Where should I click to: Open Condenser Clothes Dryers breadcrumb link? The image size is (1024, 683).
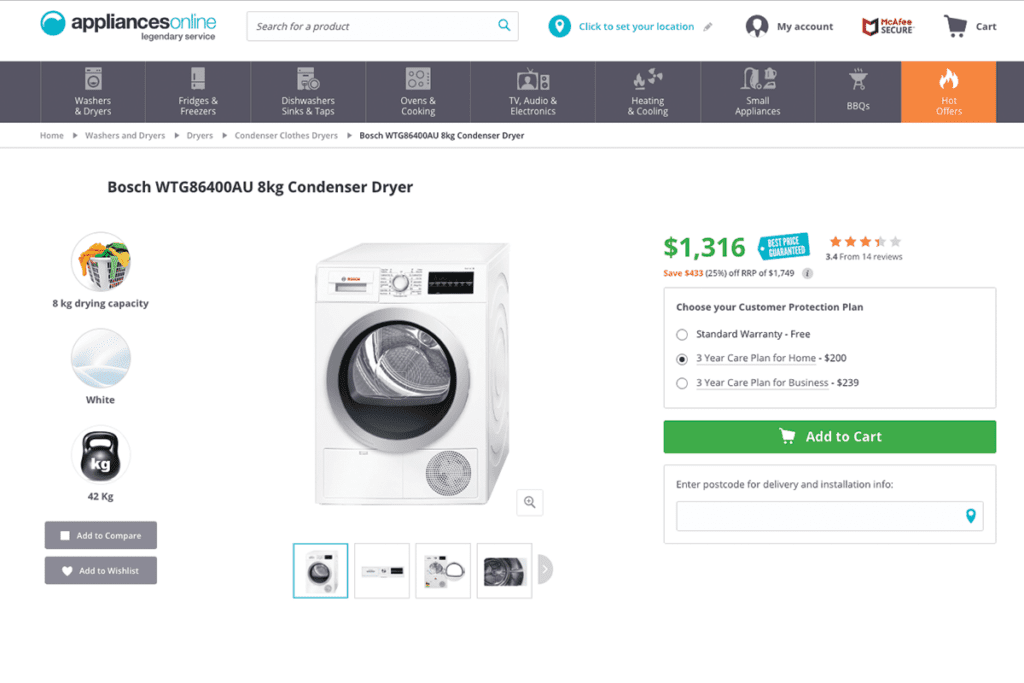pyautogui.click(x=286, y=135)
